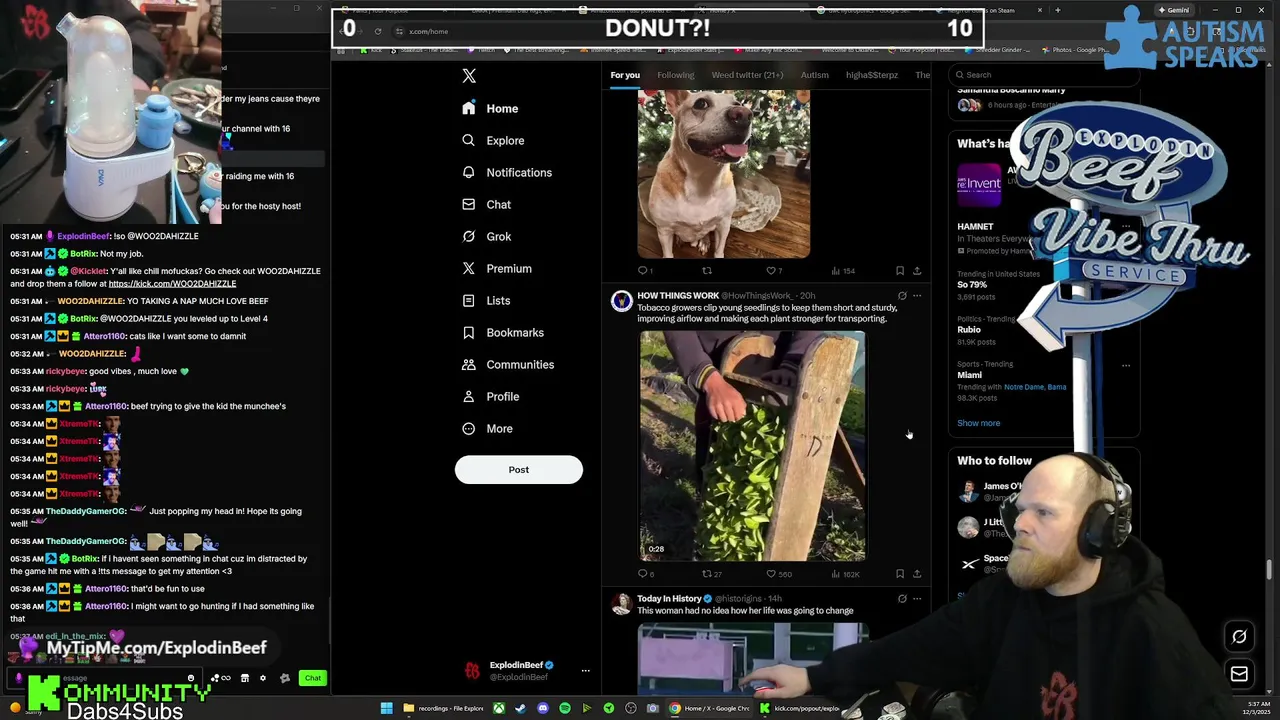
Task: Switch to Weed twitter (21+) tab
Action: 747,75
